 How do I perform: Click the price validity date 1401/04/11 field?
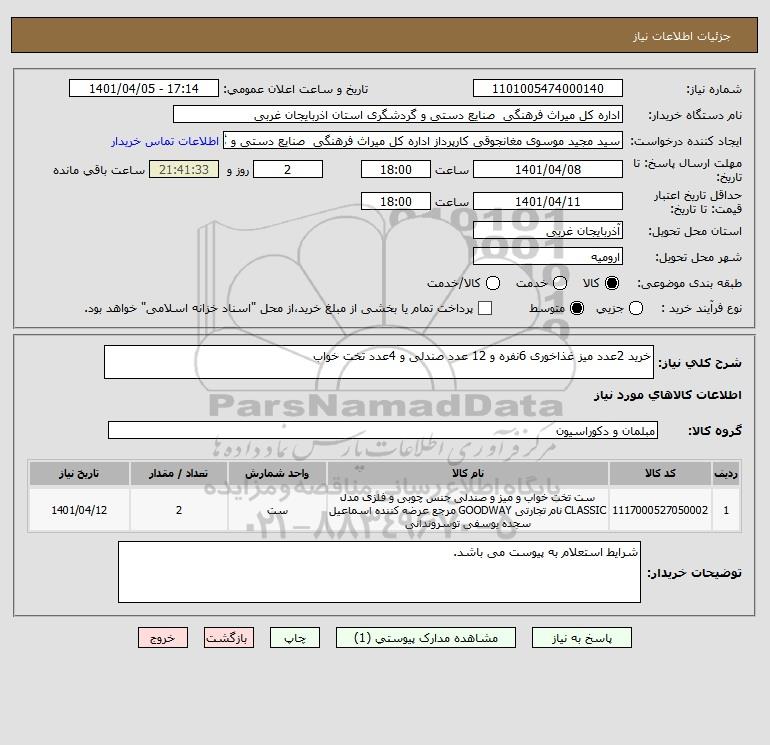548,201
